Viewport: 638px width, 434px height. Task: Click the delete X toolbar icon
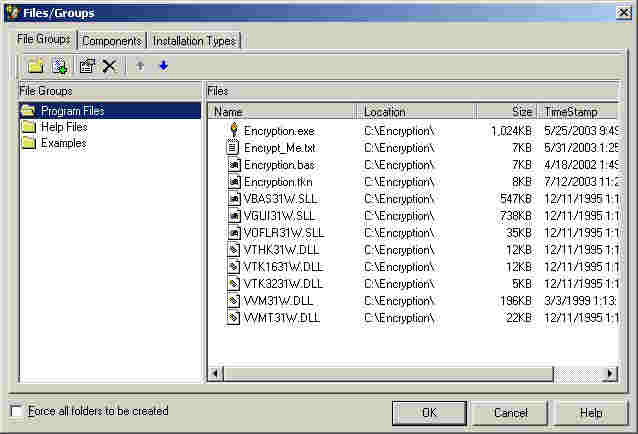[109, 66]
